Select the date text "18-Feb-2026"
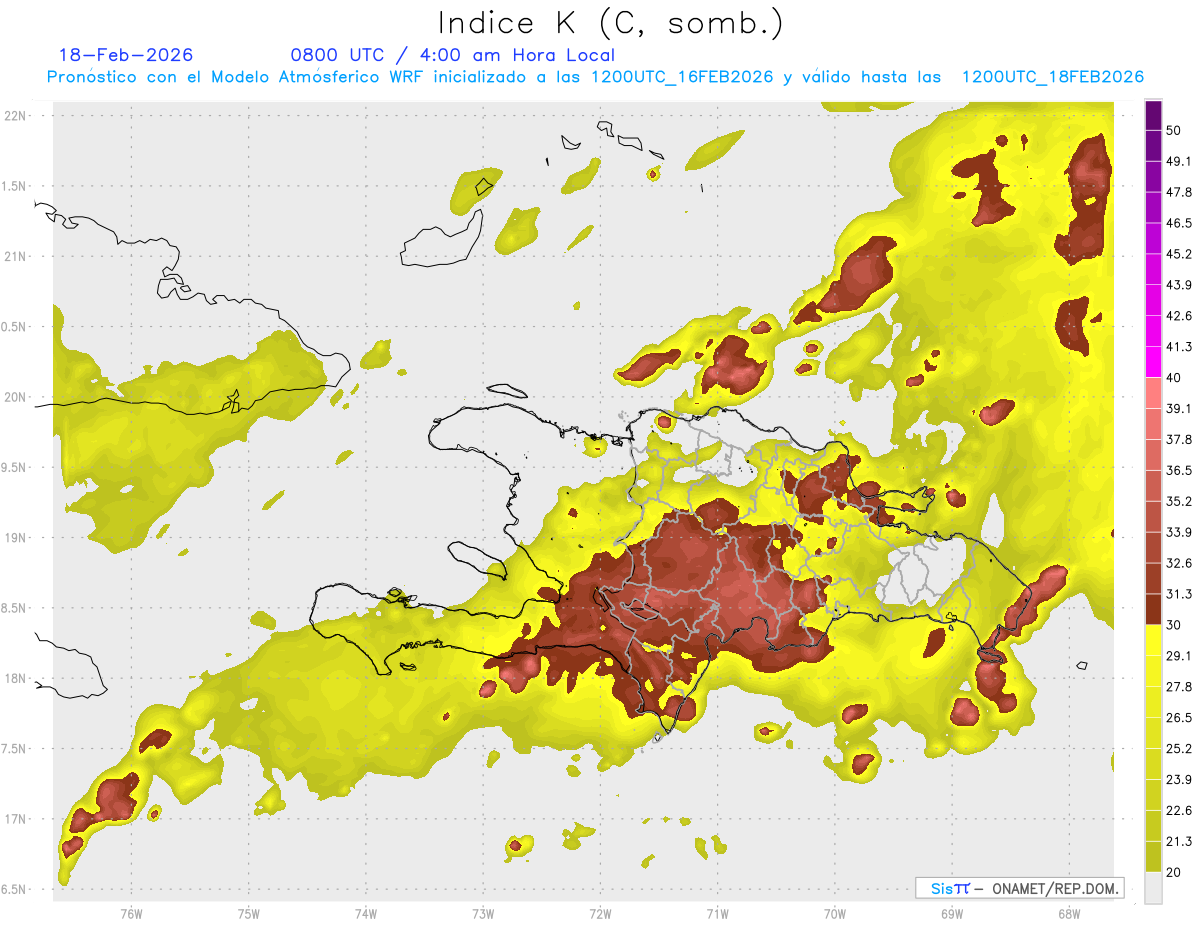The width and height of the screenshot is (1200, 927). click(126, 55)
